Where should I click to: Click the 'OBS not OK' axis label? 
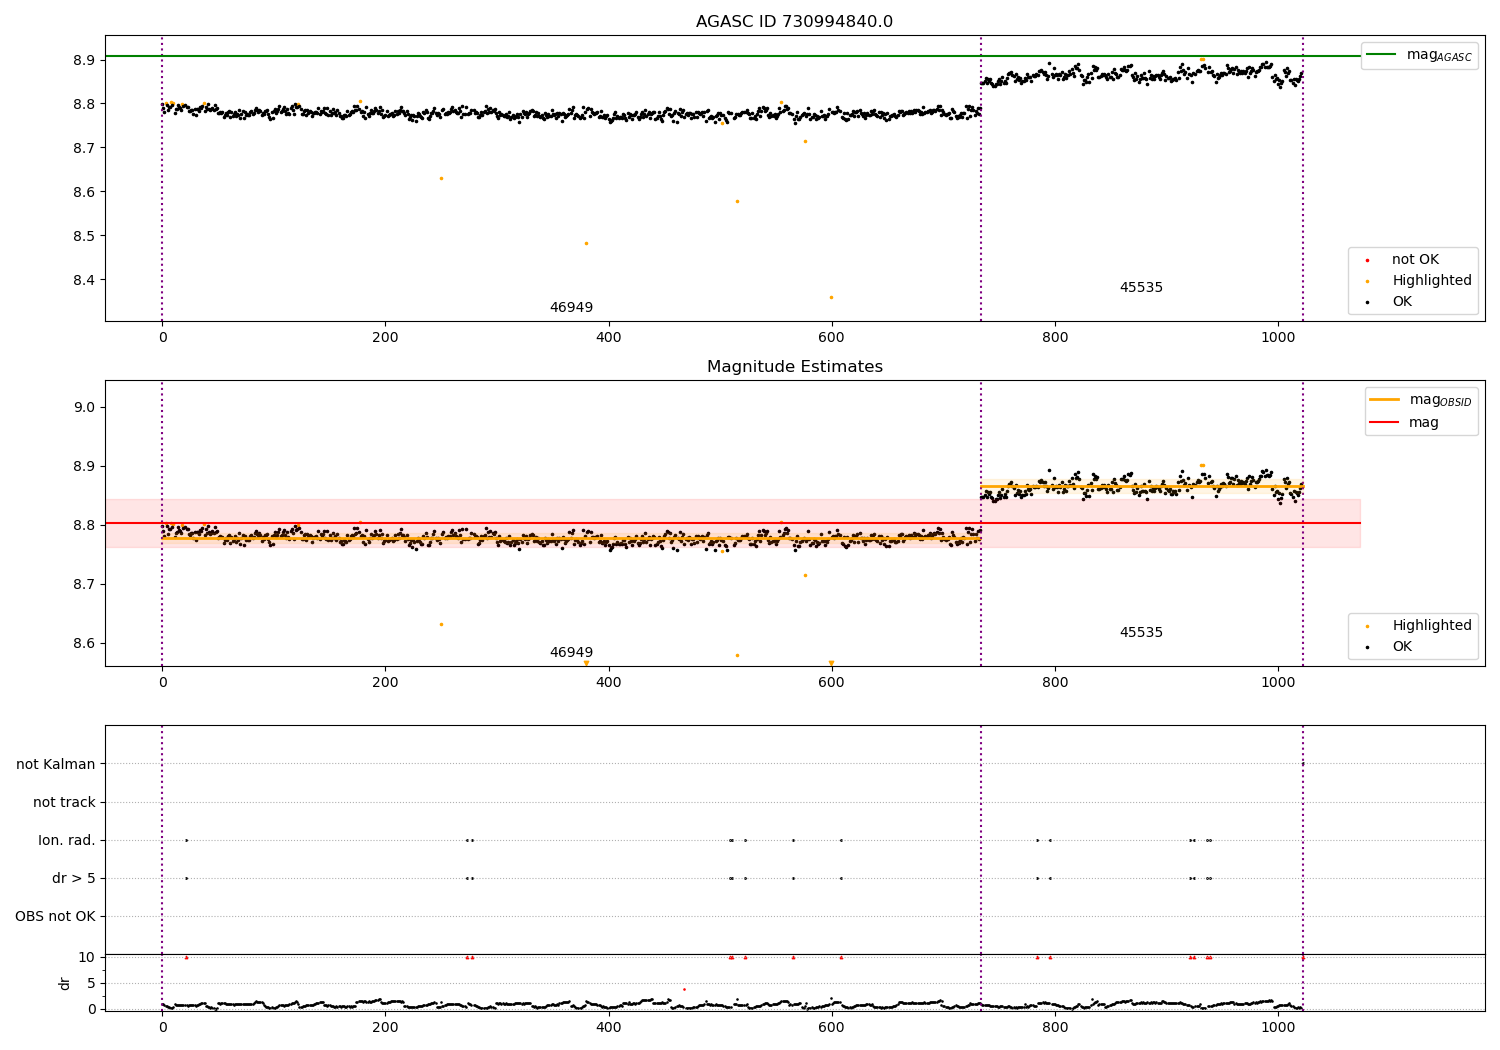pyautogui.click(x=55, y=917)
